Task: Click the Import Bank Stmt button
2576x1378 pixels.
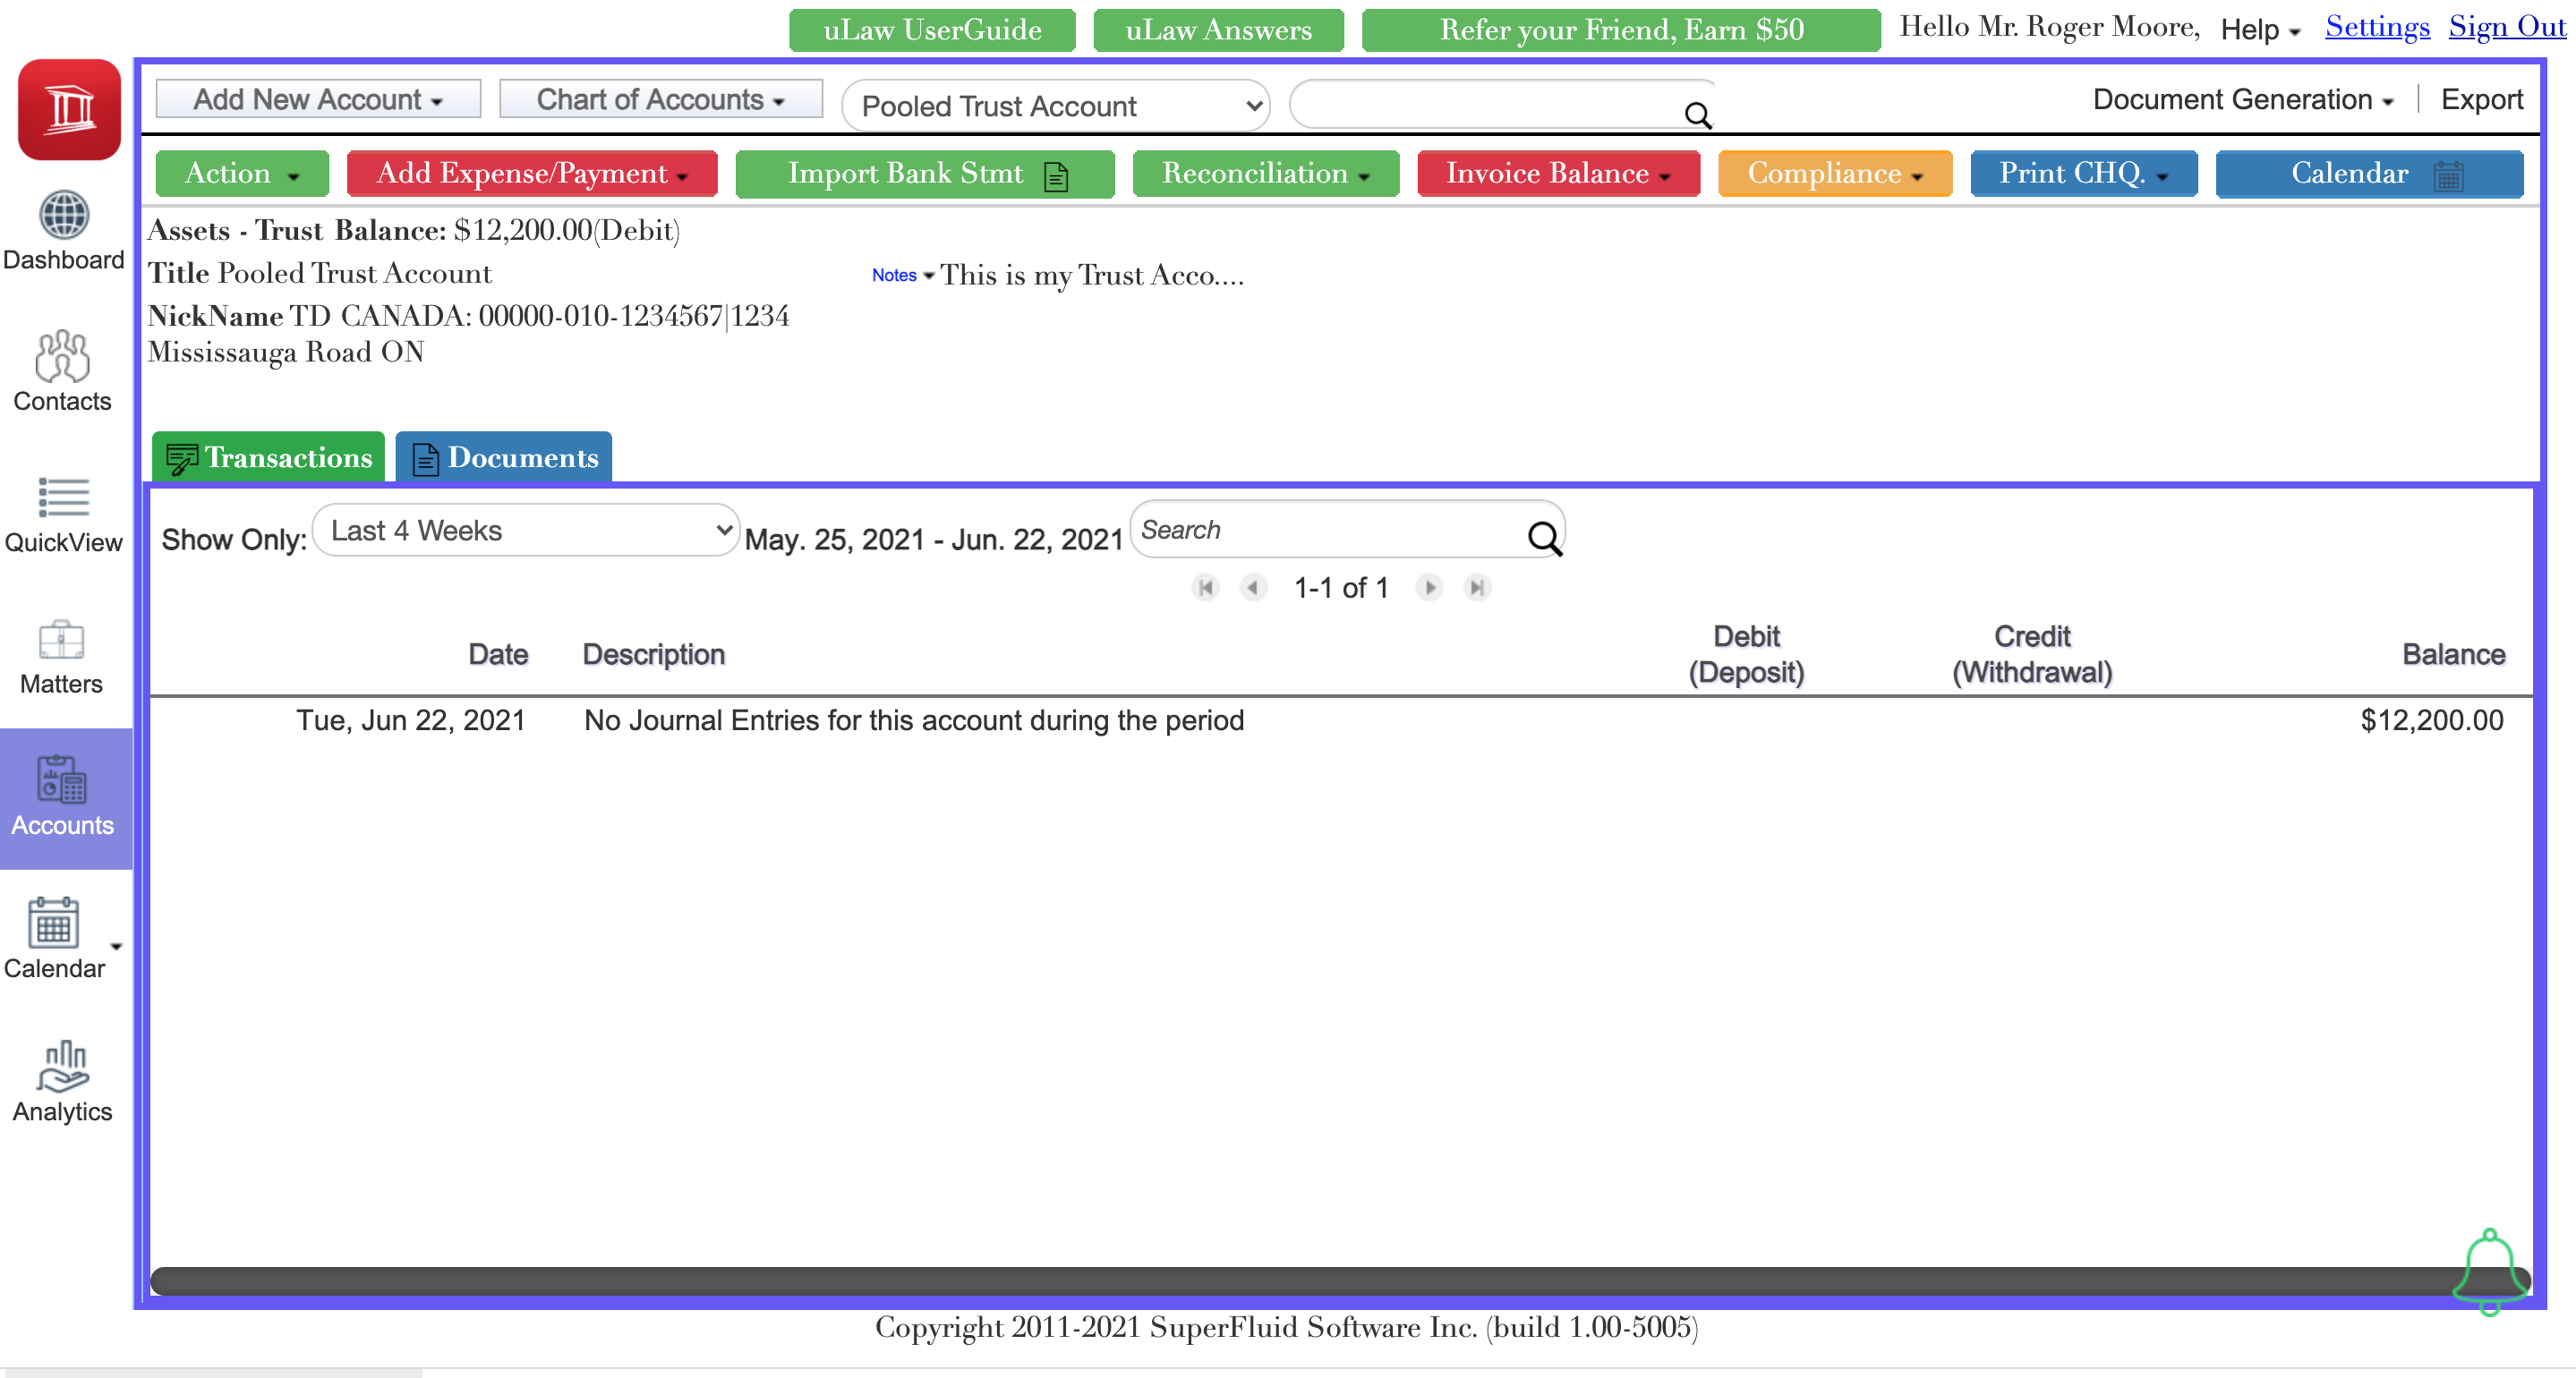Action: tap(925, 173)
